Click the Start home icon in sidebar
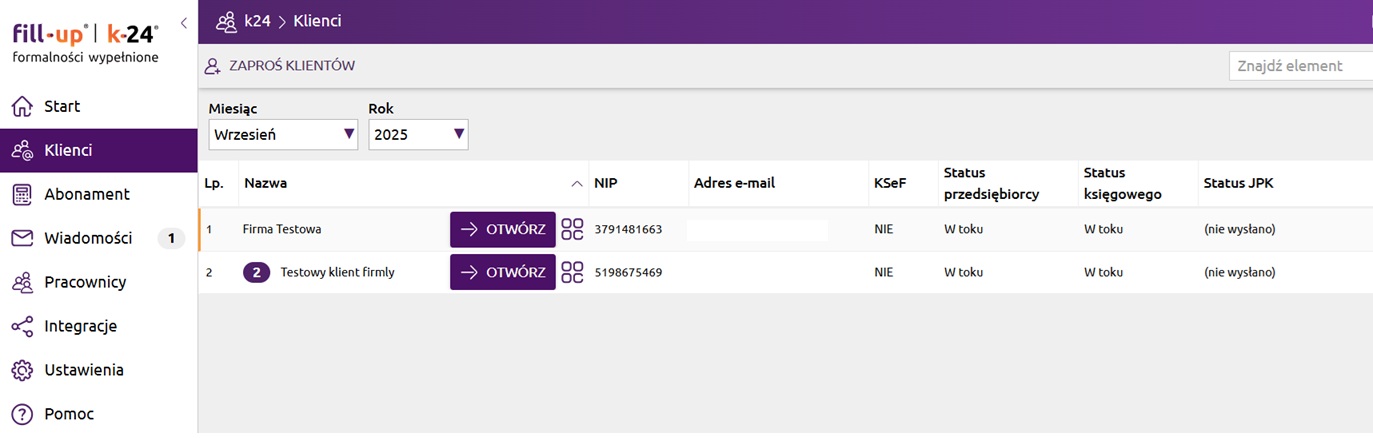Image resolution: width=1373 pixels, height=438 pixels. coord(22,106)
